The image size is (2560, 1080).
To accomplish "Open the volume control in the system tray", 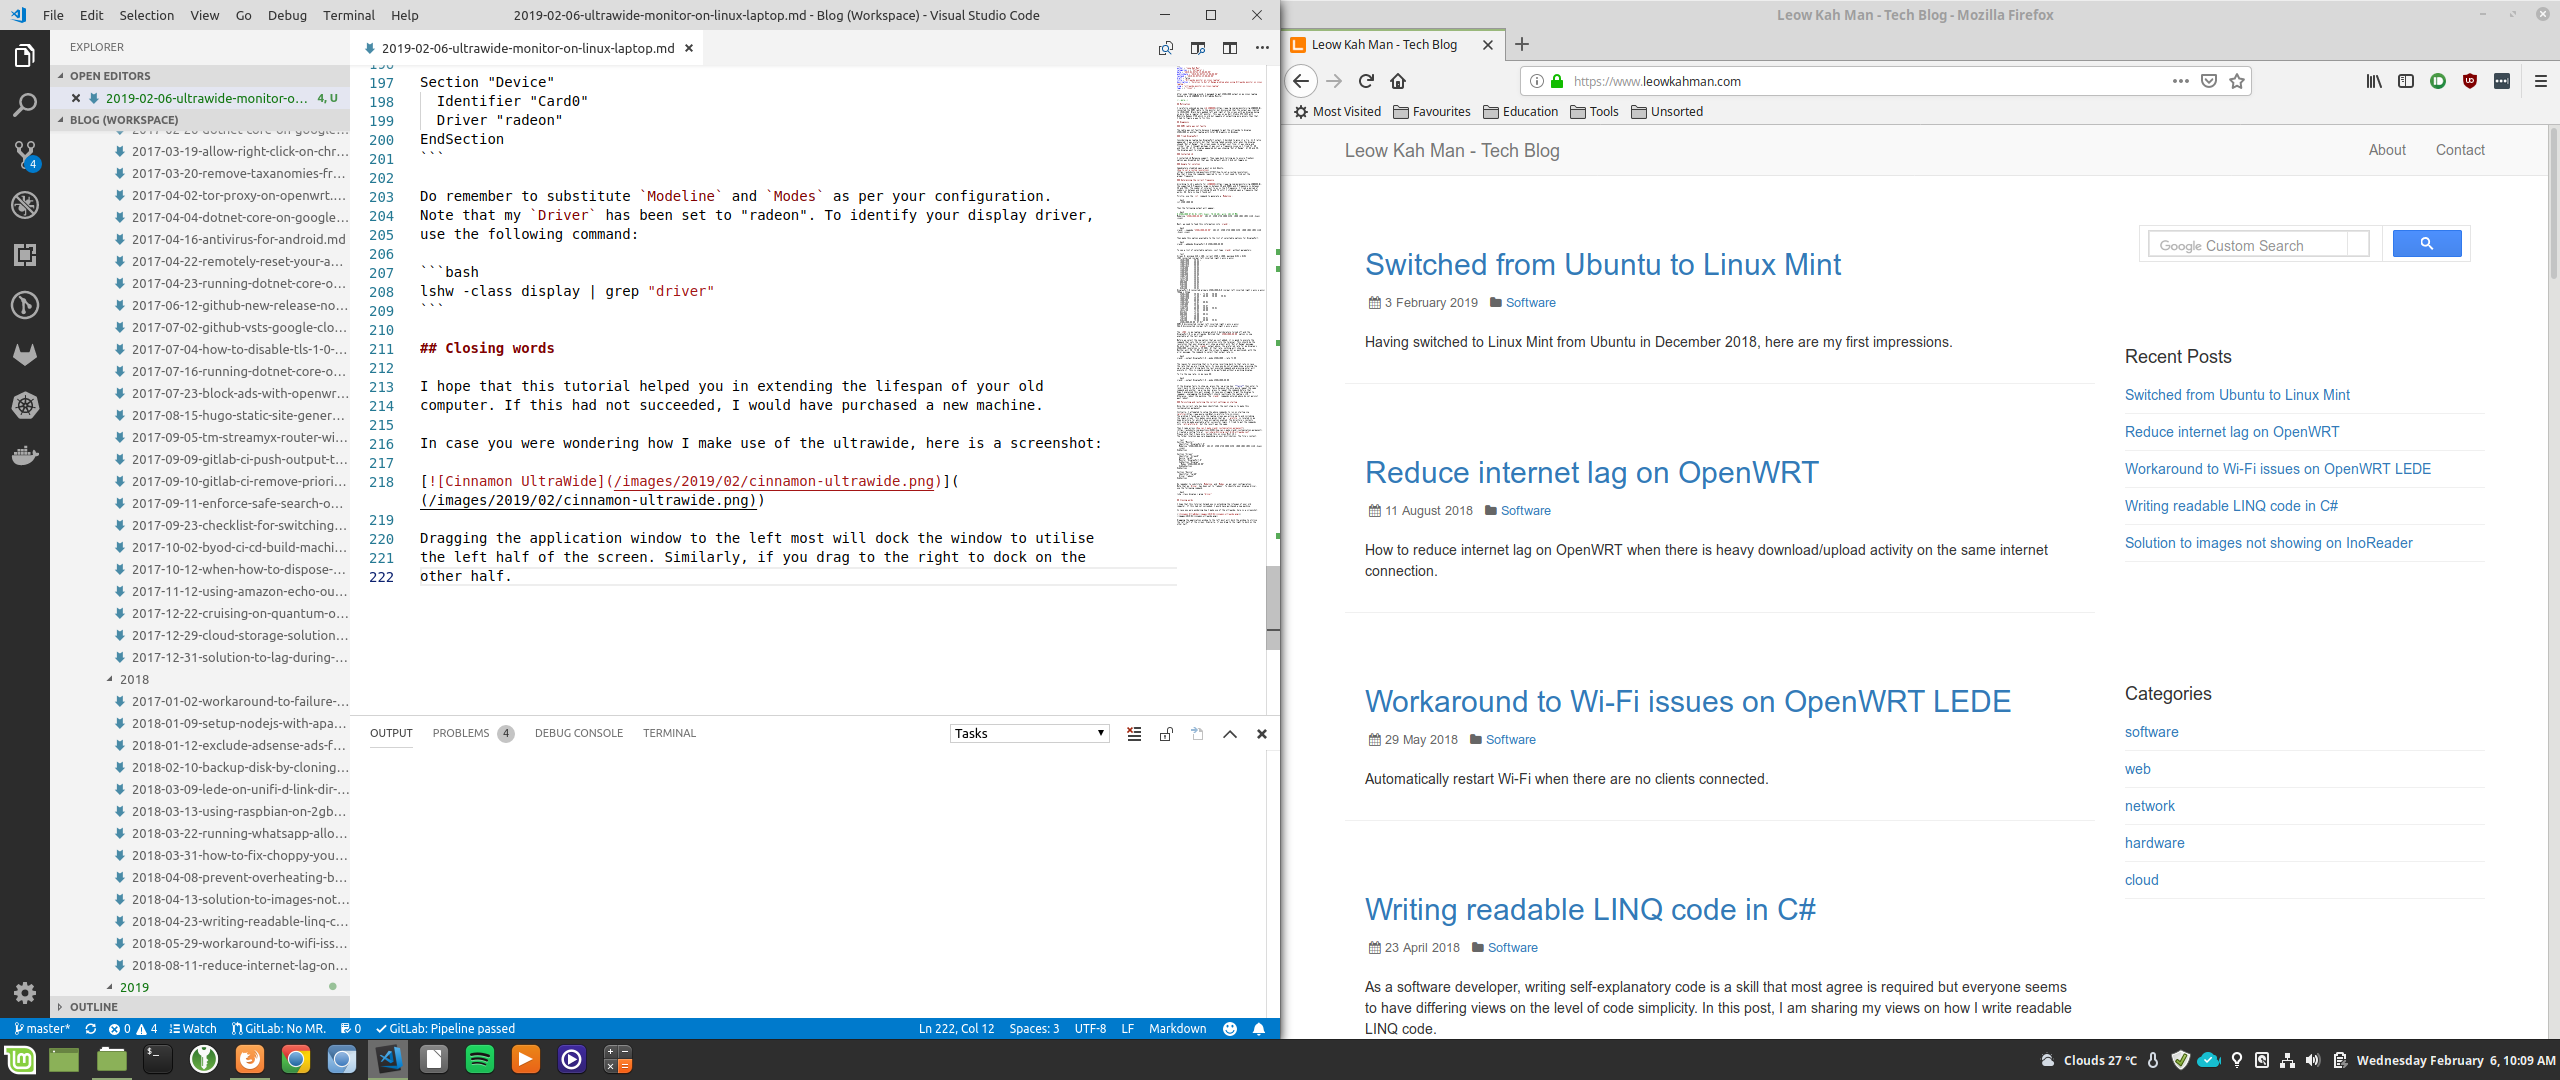I will pyautogui.click(x=2313, y=1060).
